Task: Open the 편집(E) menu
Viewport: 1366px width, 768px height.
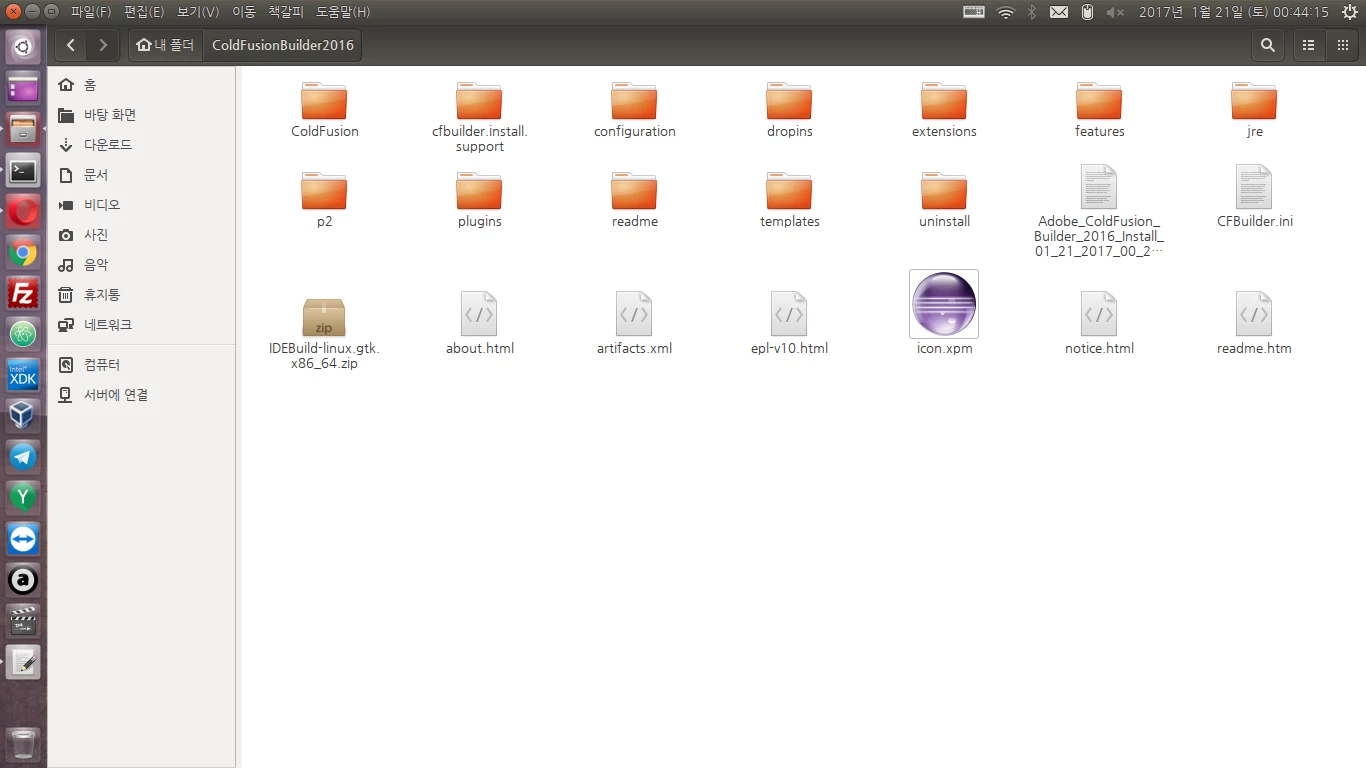Action: 144,12
